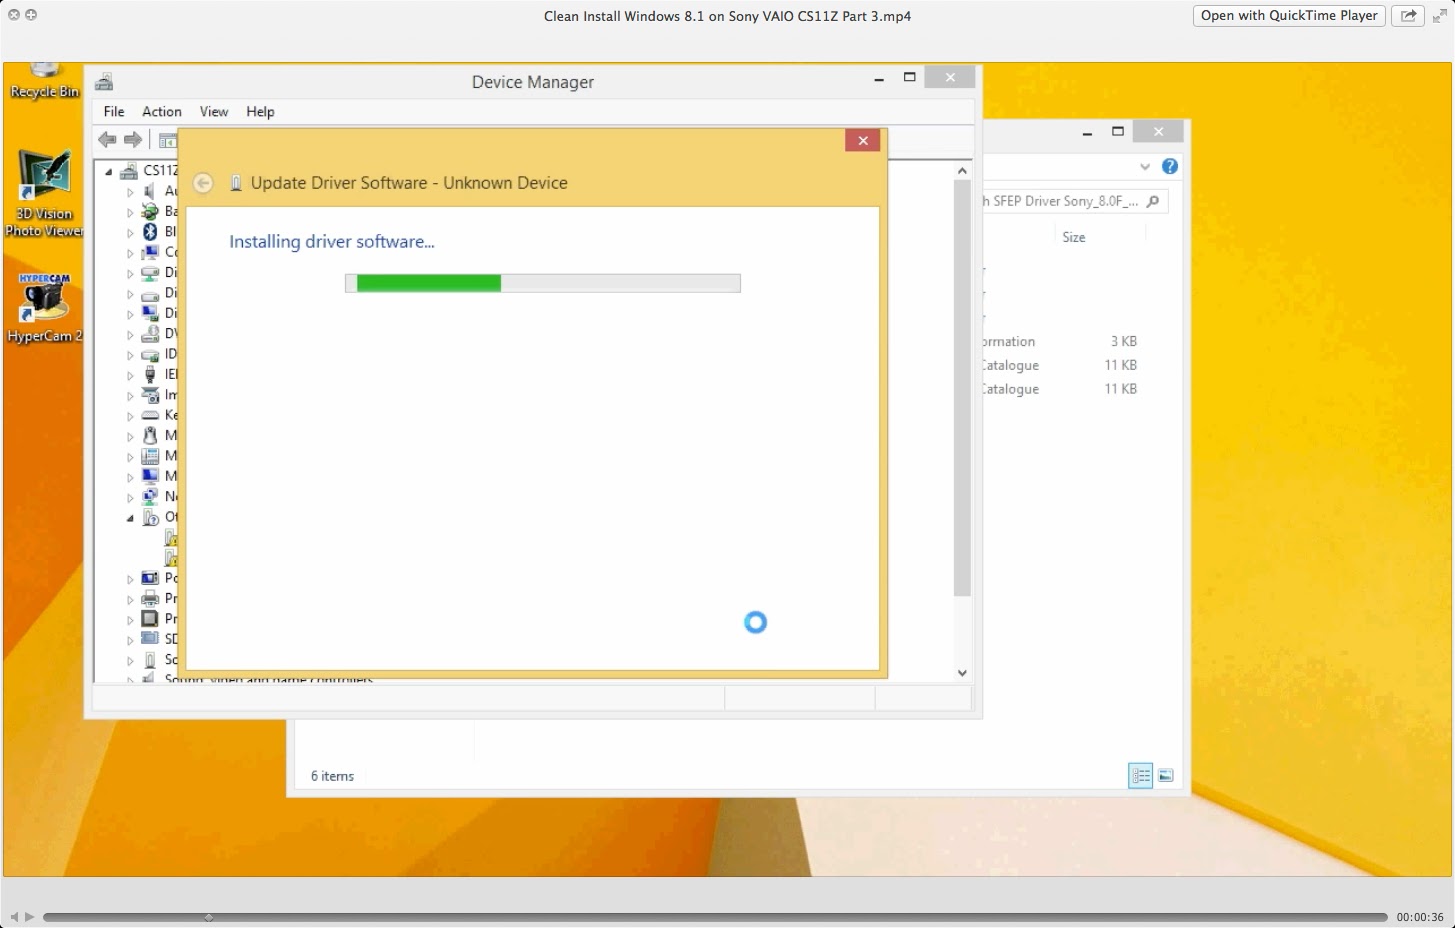Expand the Sound, video and game controllers node
This screenshot has height=928, width=1455.
(129, 678)
